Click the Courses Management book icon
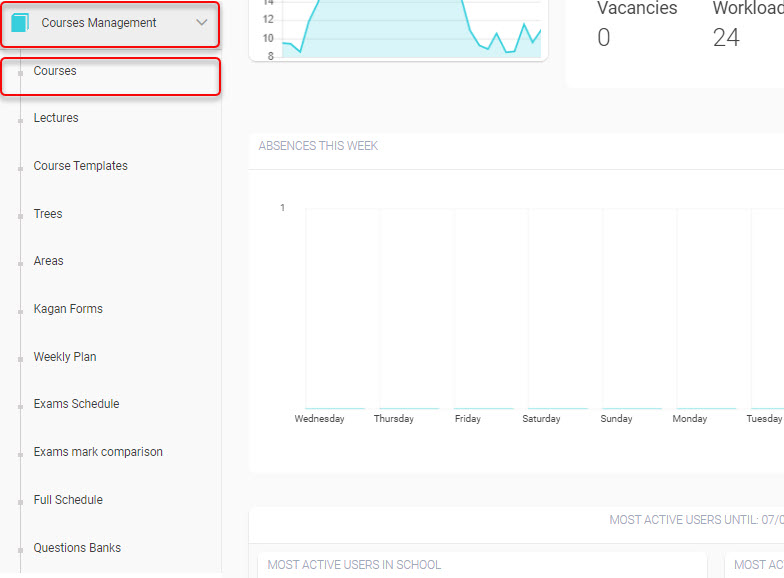Image resolution: width=784 pixels, height=578 pixels. click(x=20, y=23)
